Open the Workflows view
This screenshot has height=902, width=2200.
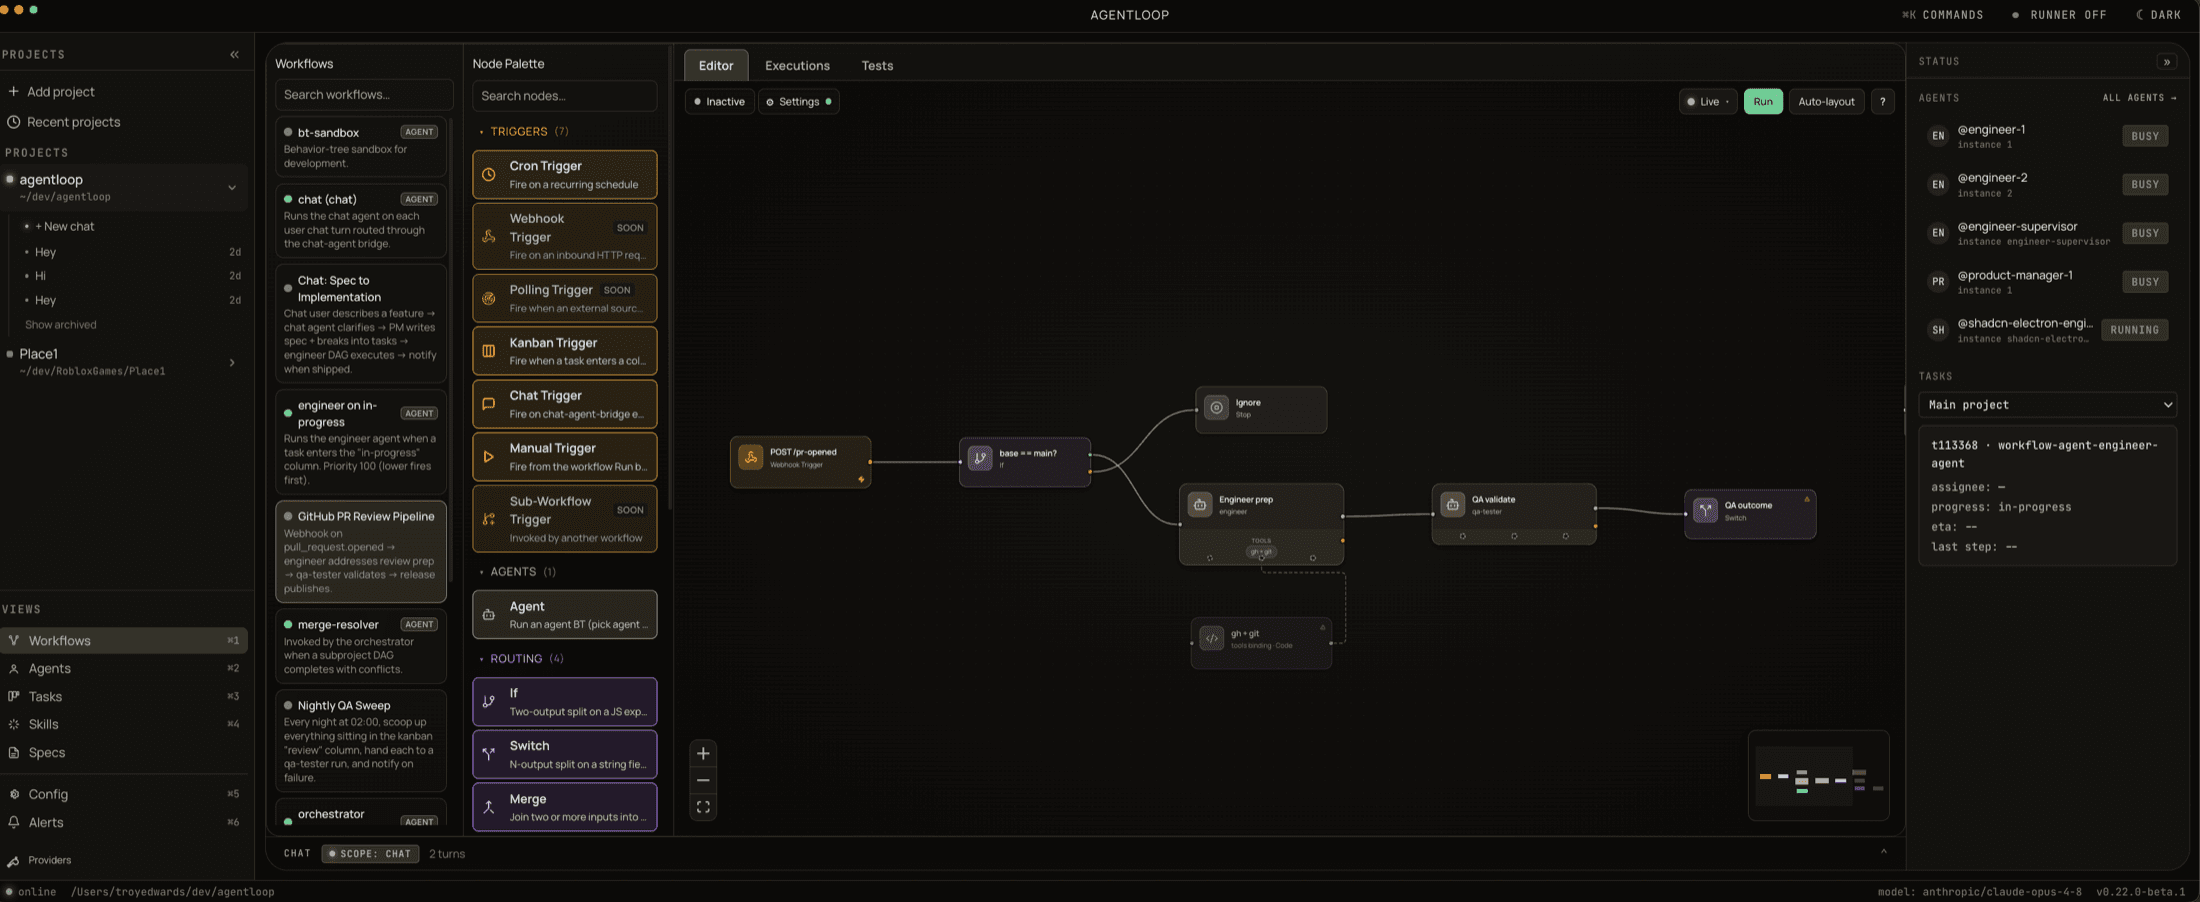124,641
